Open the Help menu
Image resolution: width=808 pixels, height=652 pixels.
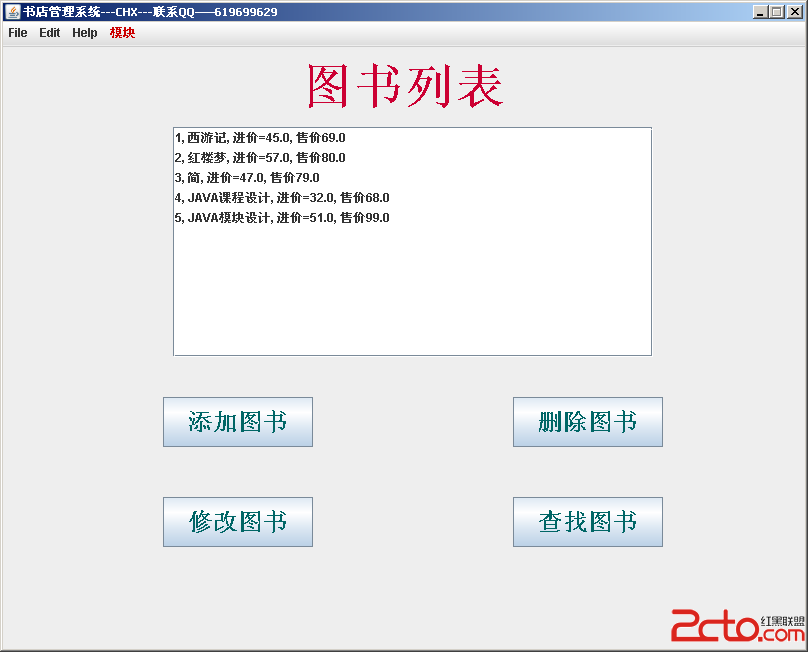point(85,32)
